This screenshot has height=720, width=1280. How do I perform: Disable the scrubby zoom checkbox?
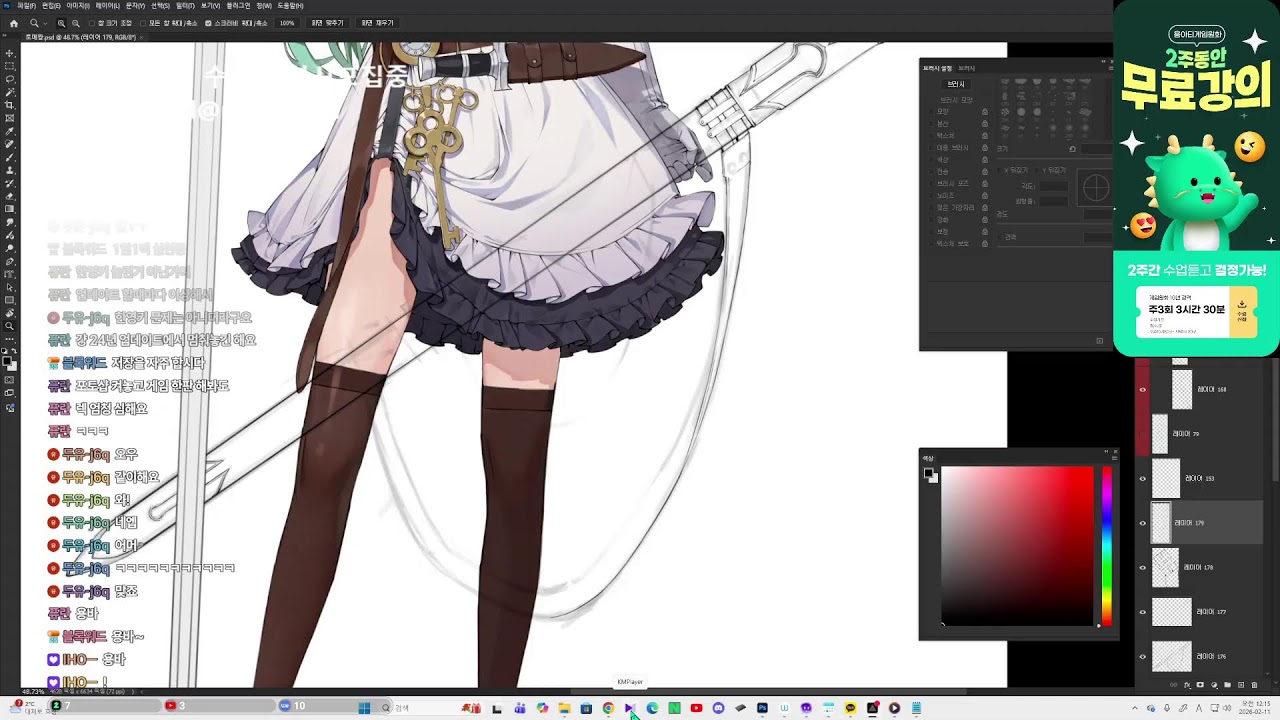[x=208, y=23]
